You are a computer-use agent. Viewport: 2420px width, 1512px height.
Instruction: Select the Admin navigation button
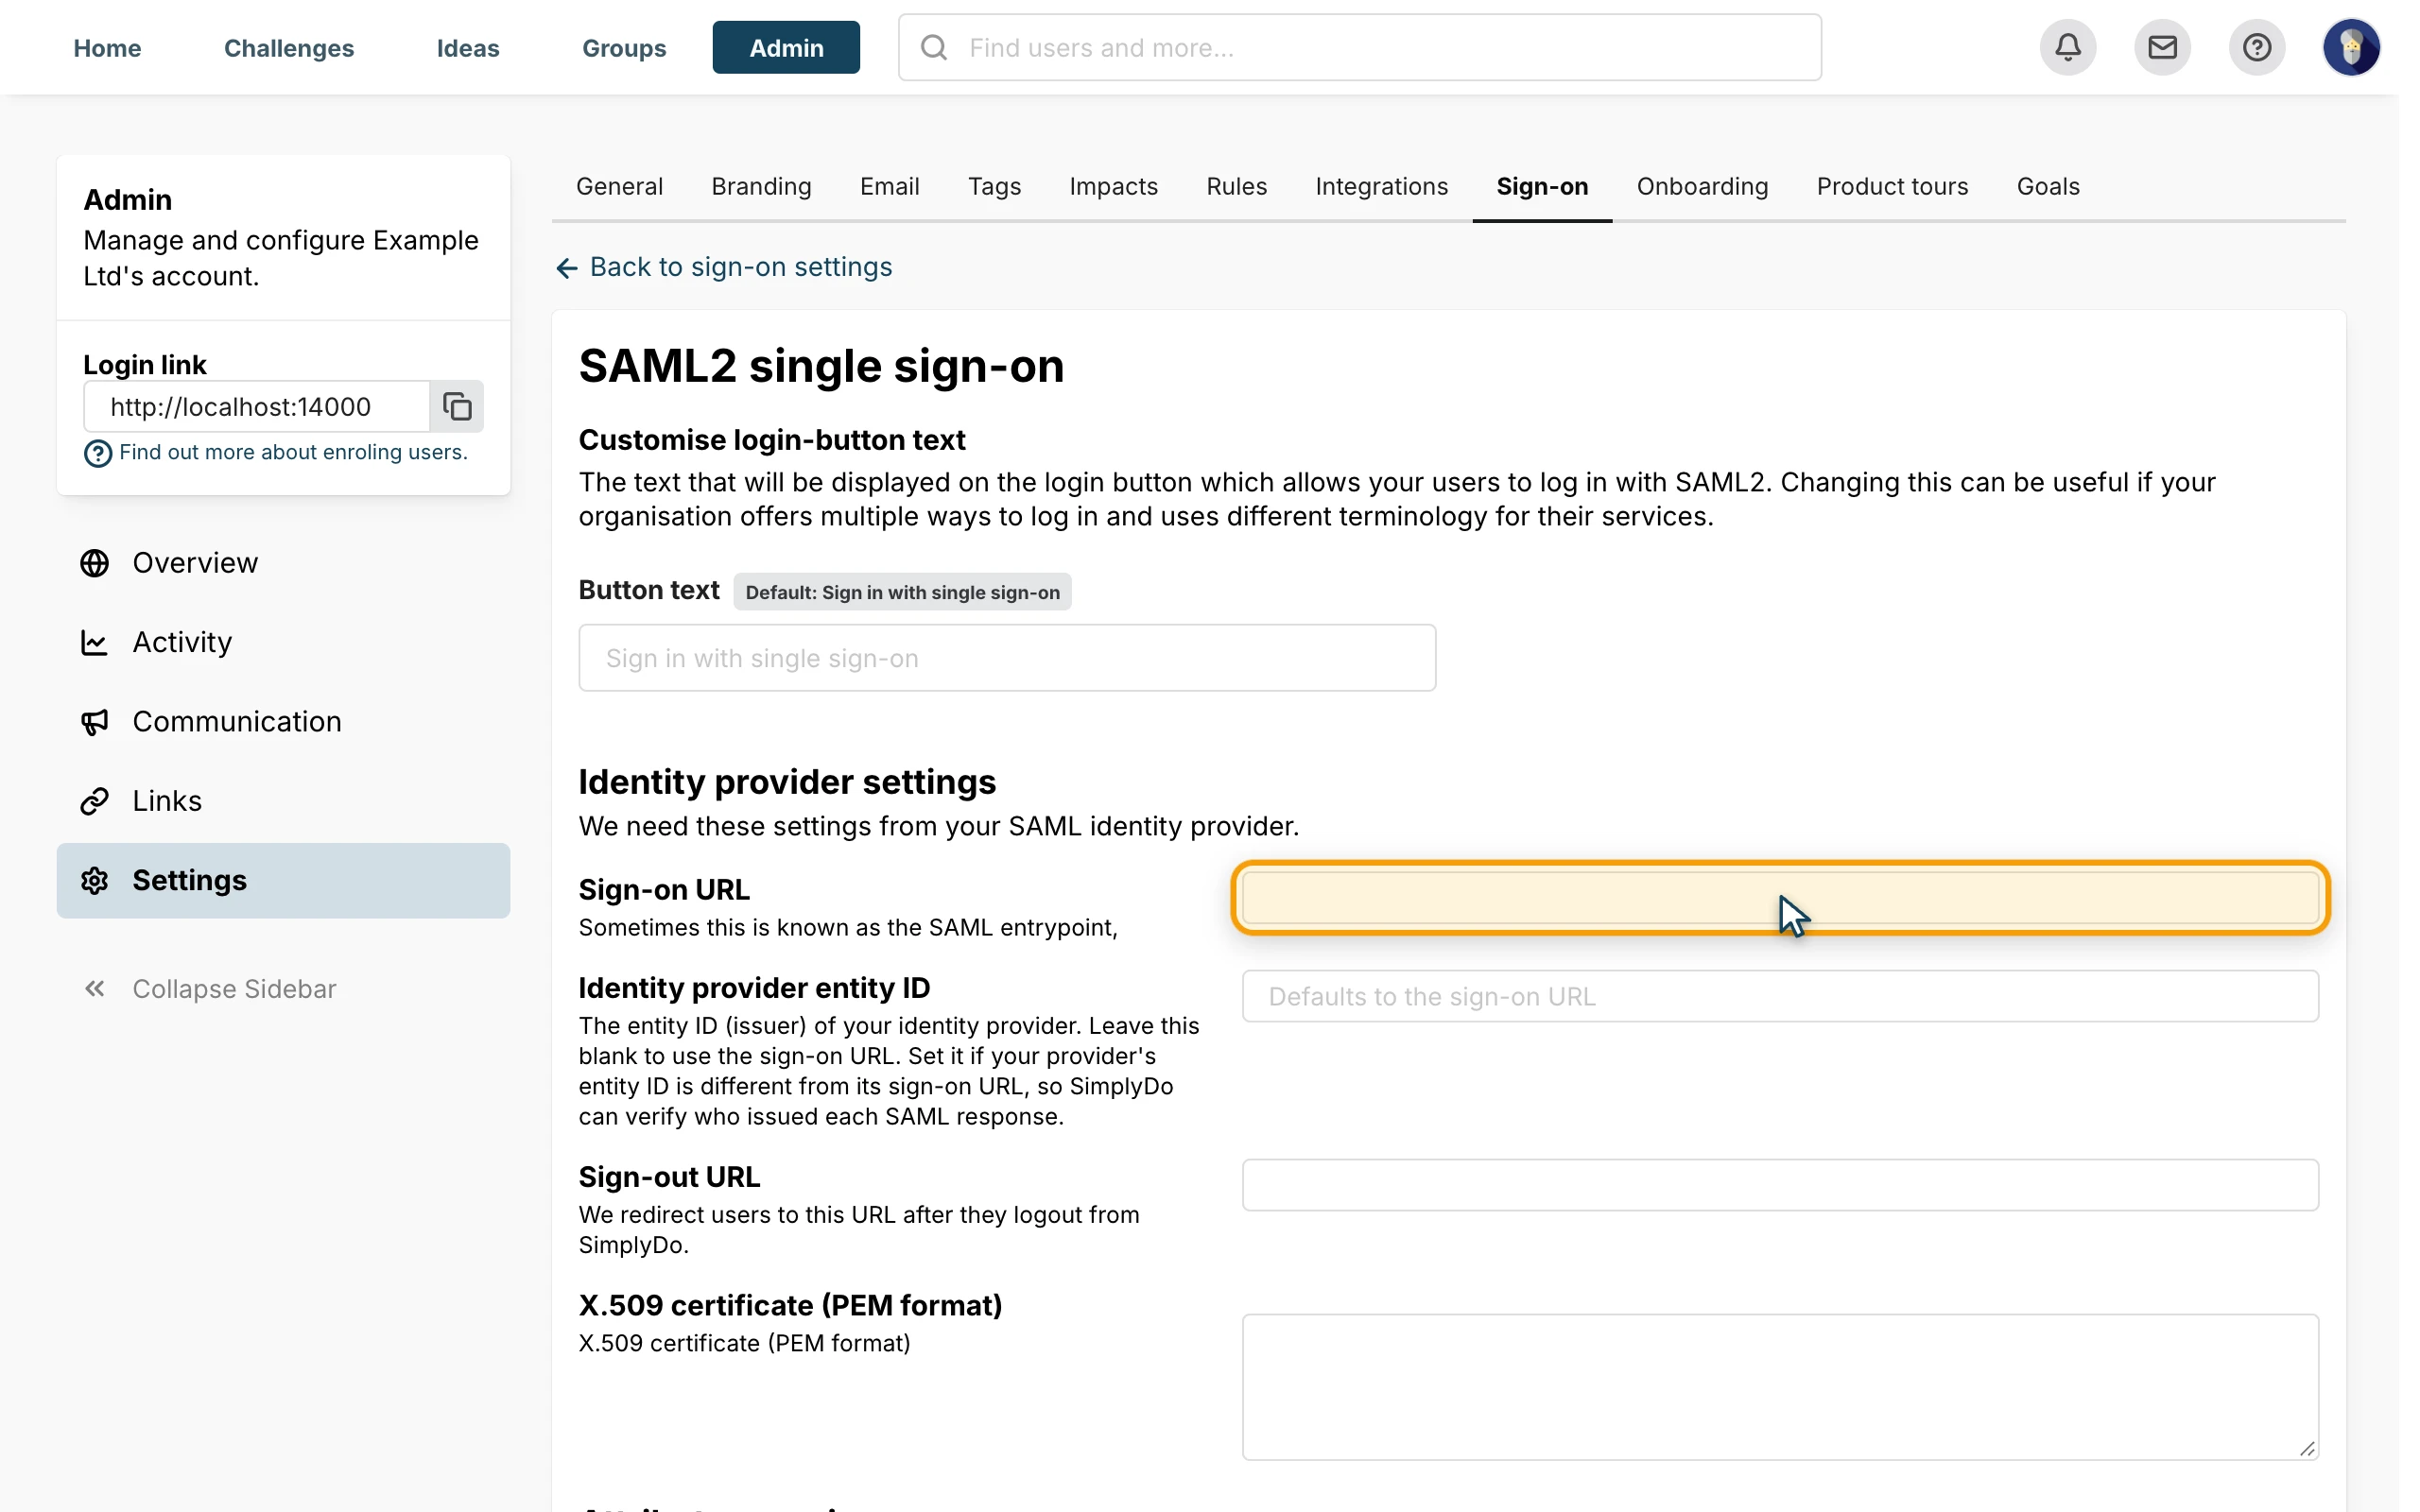tap(786, 48)
